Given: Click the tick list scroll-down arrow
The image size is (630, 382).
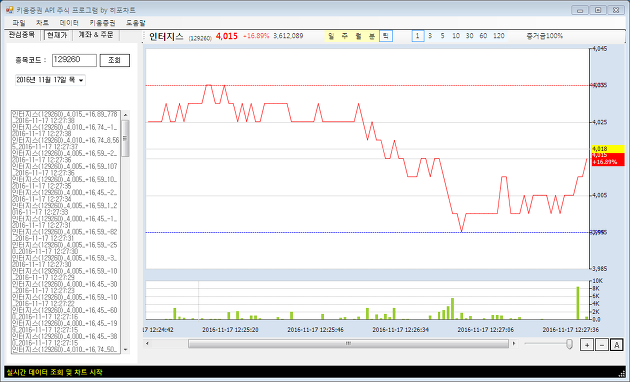Looking at the screenshot, I should [x=125, y=350].
